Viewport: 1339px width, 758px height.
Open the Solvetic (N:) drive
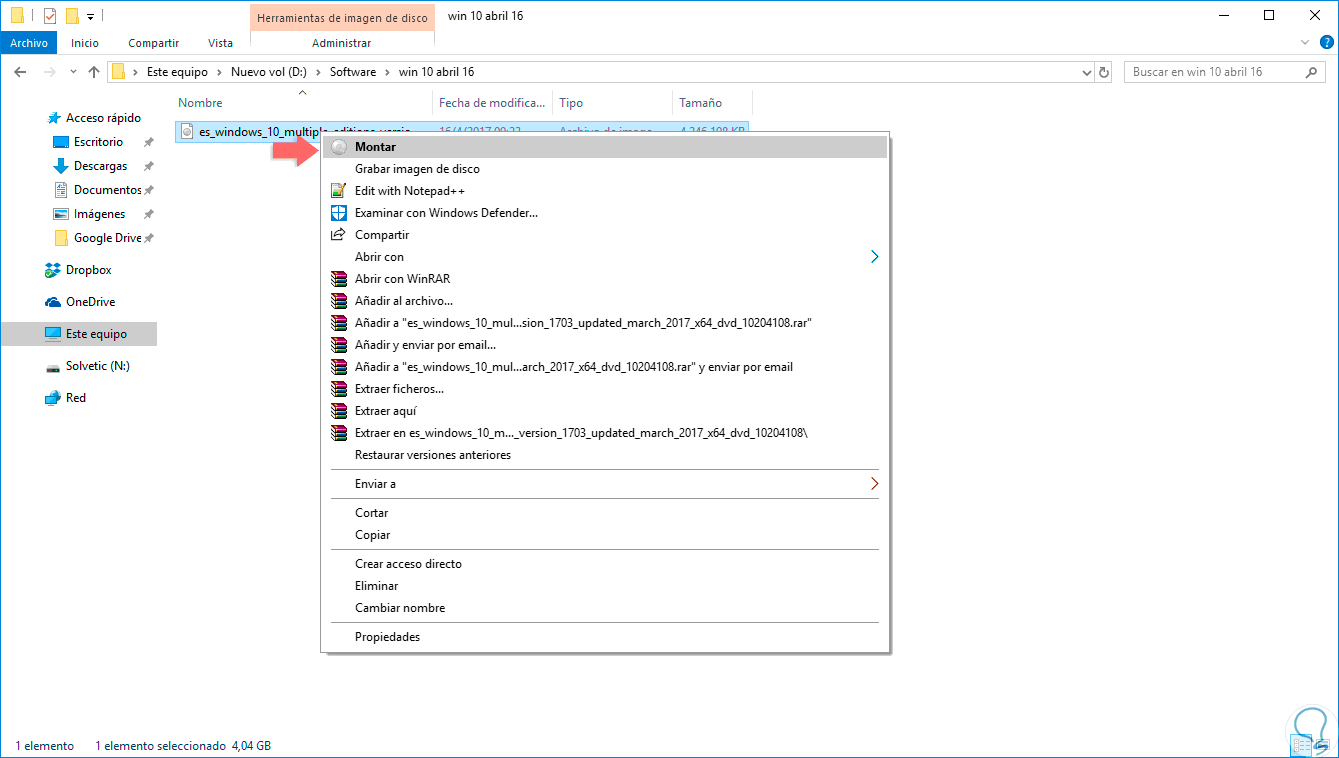tap(97, 366)
